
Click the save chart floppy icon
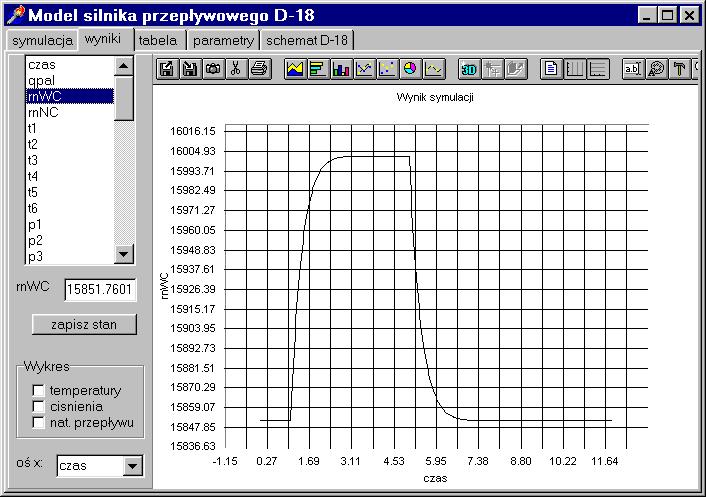pos(190,69)
